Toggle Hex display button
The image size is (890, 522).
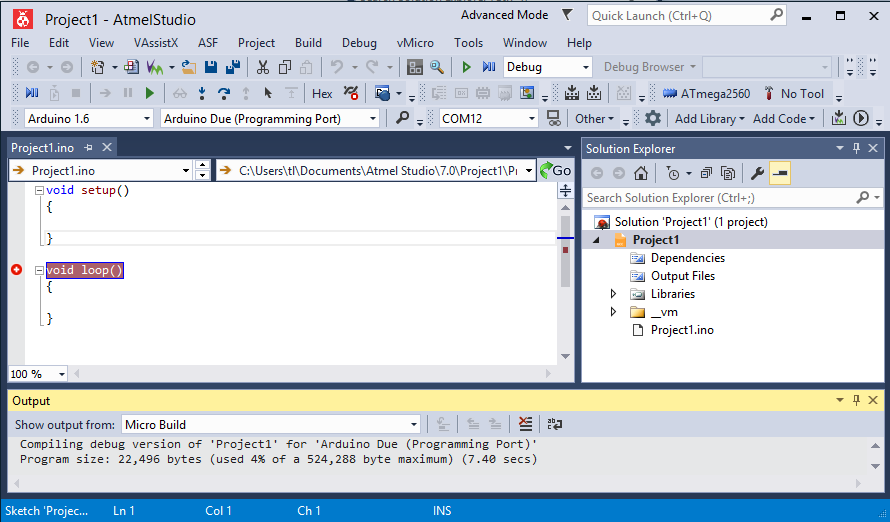point(322,94)
